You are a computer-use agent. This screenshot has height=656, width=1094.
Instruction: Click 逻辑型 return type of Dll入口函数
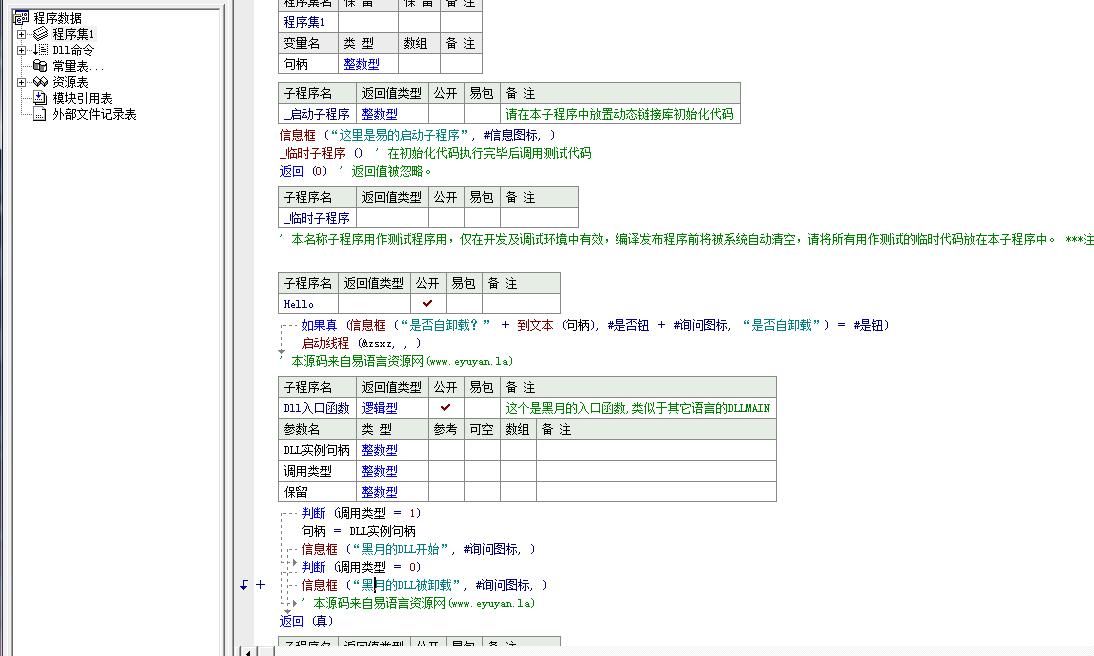pos(380,408)
